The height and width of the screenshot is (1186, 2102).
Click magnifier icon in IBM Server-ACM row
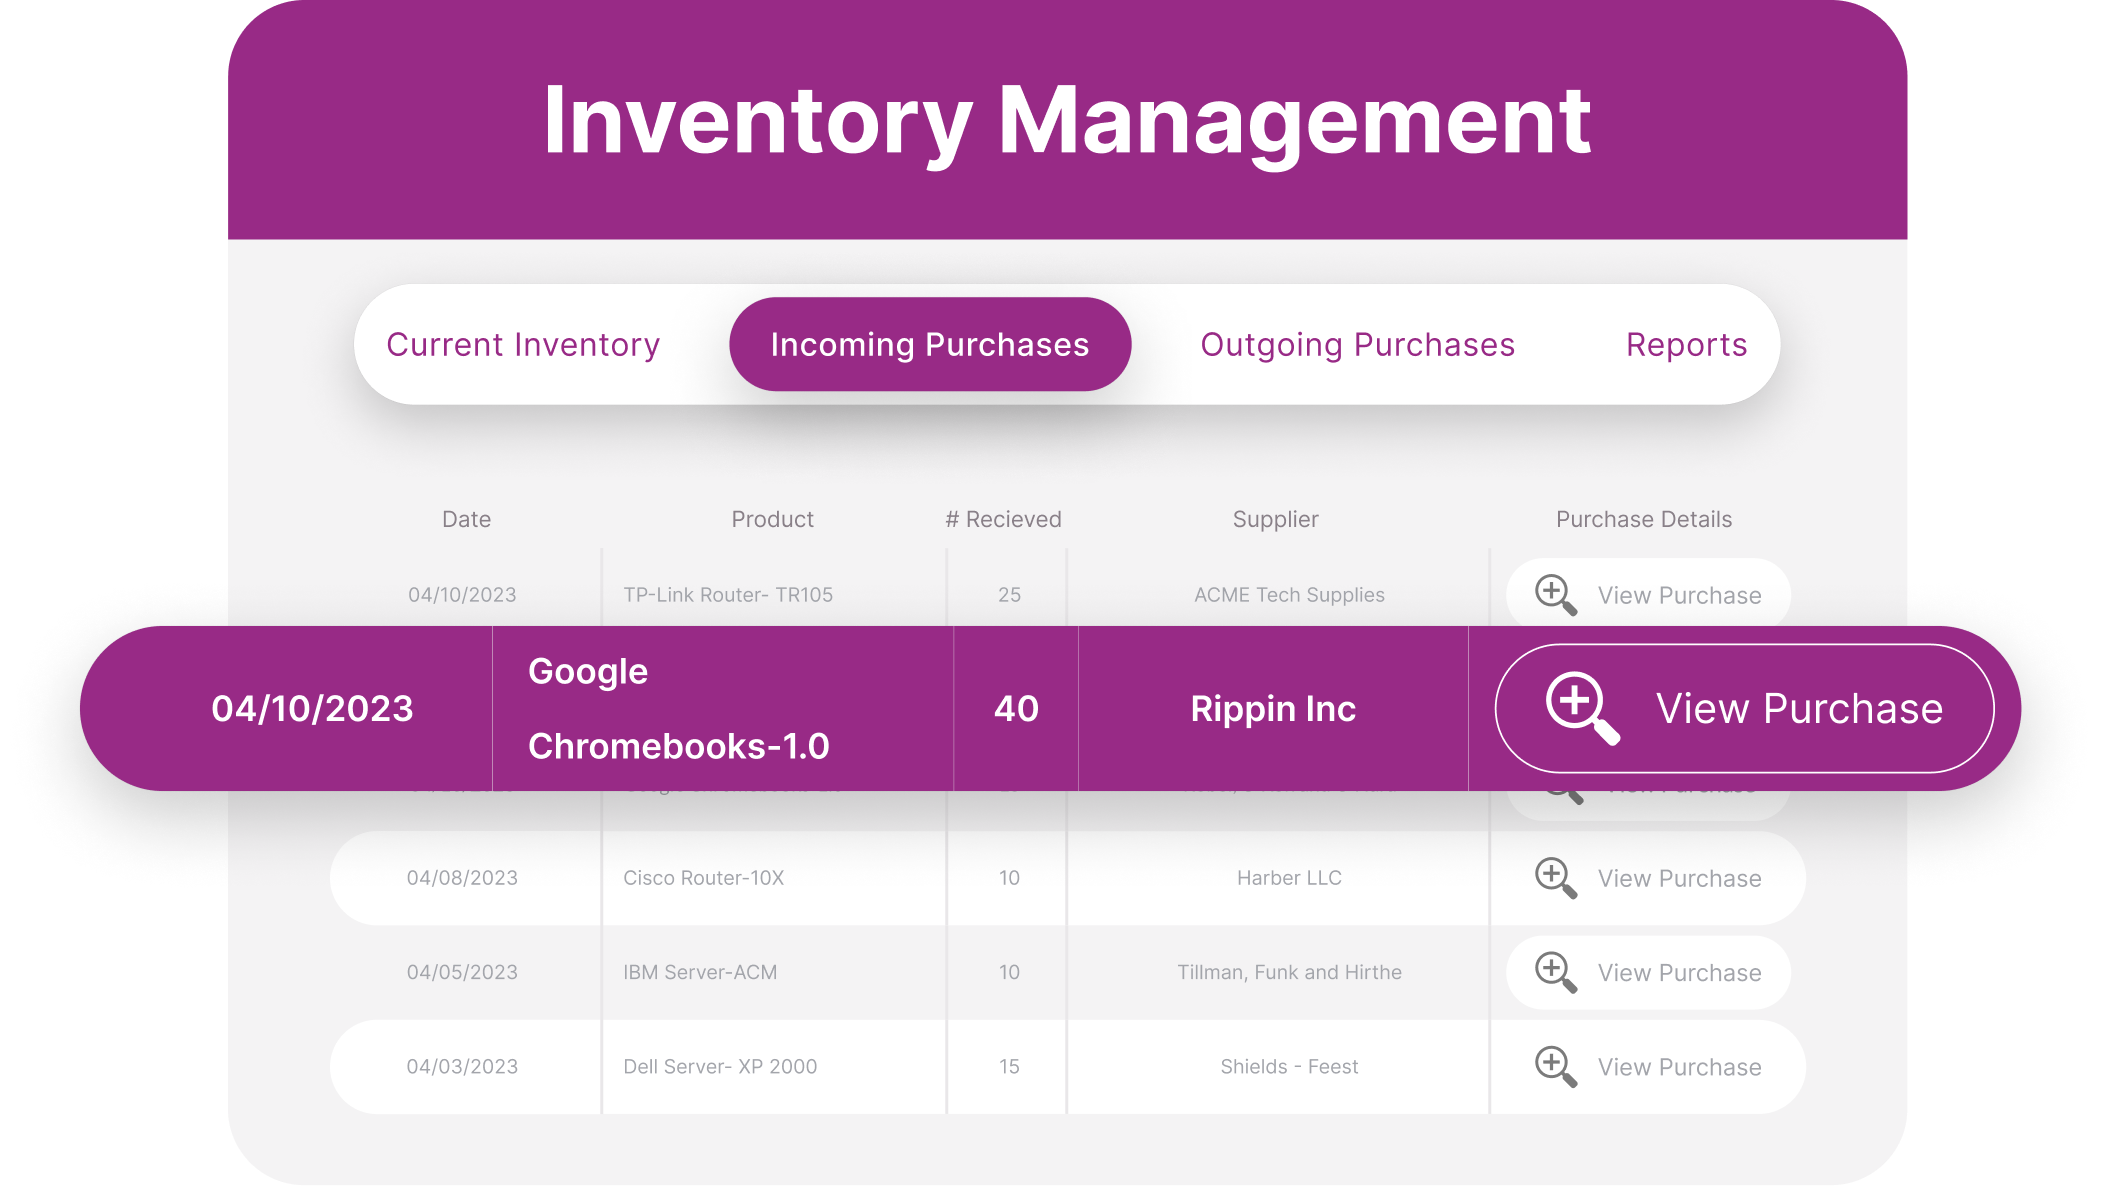(x=1555, y=972)
